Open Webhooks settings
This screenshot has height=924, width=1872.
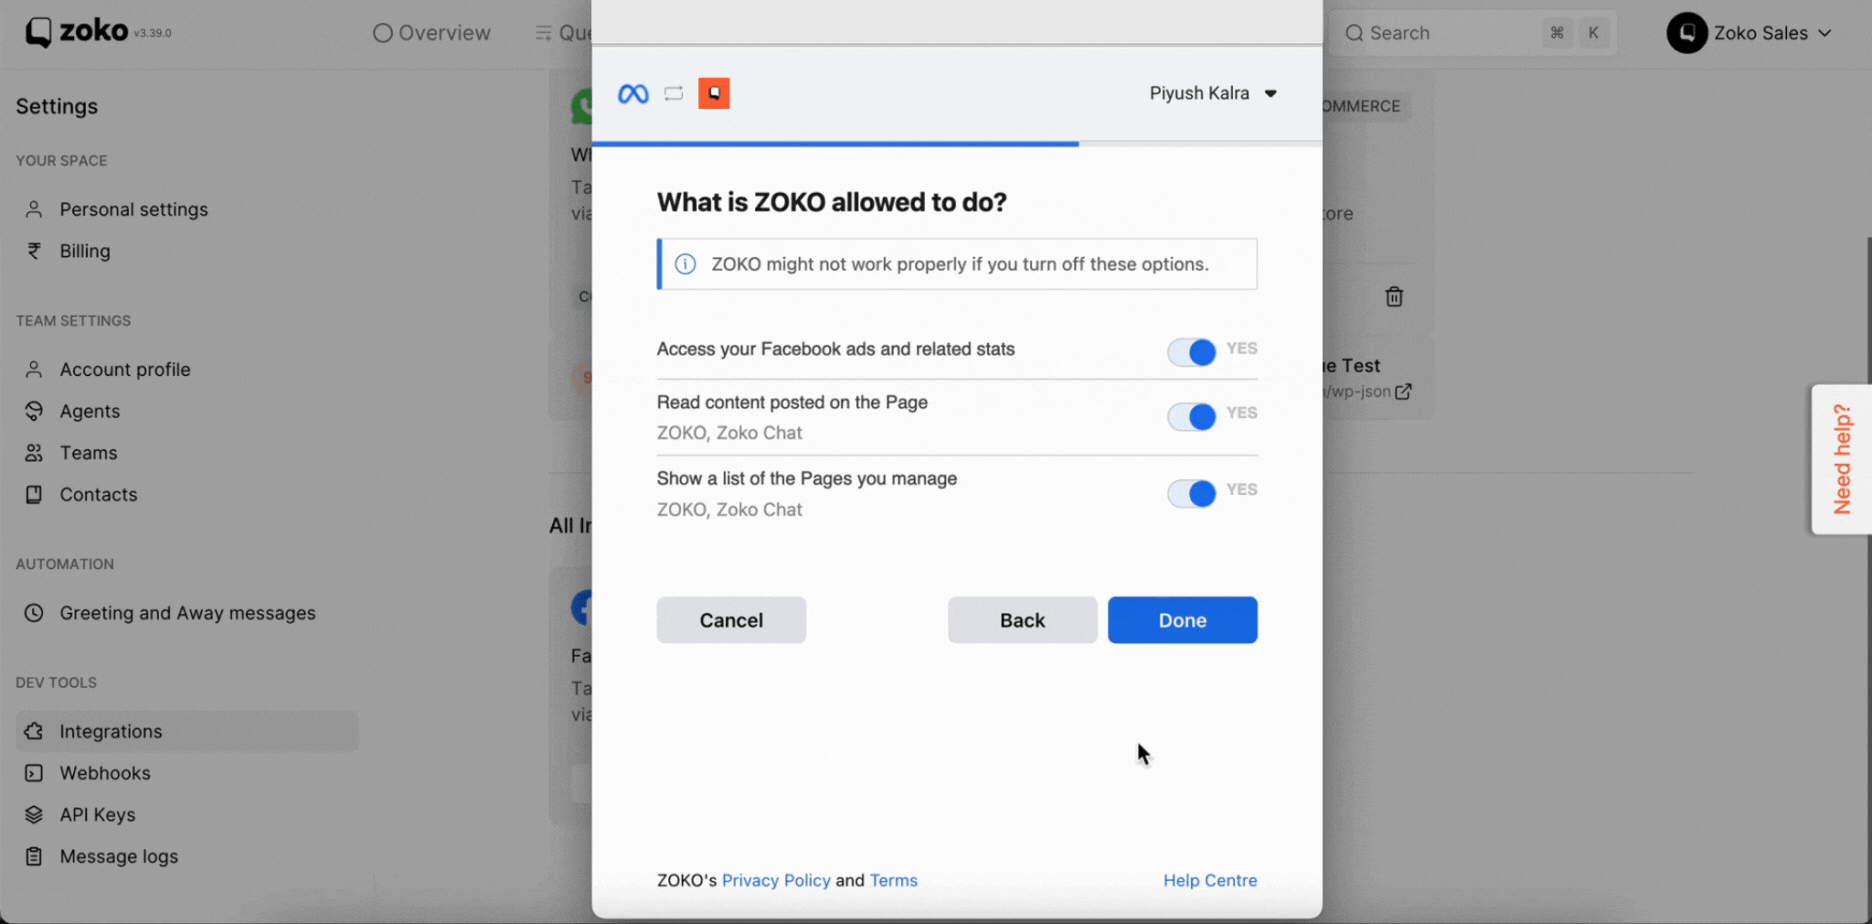(104, 773)
